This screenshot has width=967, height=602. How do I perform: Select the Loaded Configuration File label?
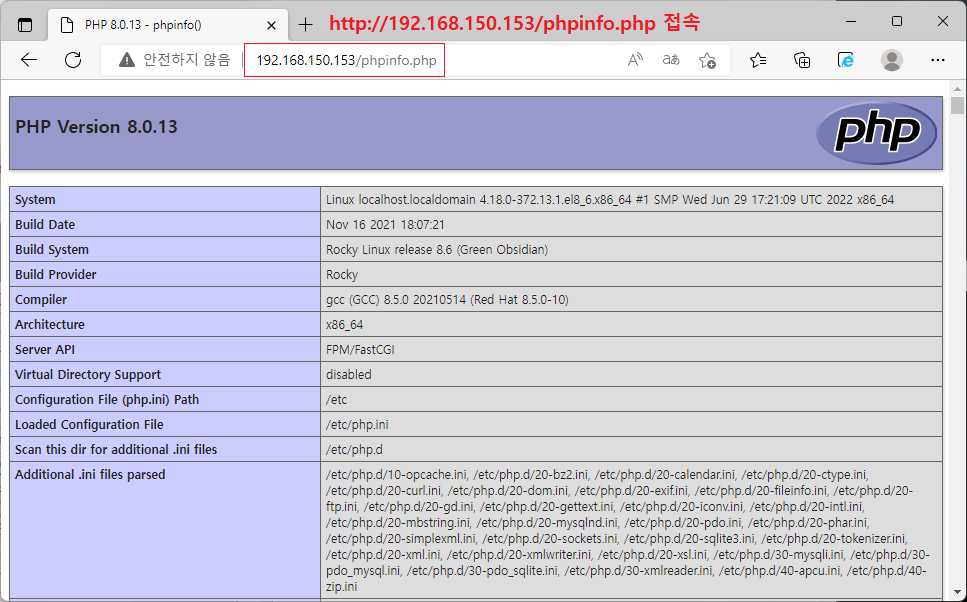coord(89,424)
